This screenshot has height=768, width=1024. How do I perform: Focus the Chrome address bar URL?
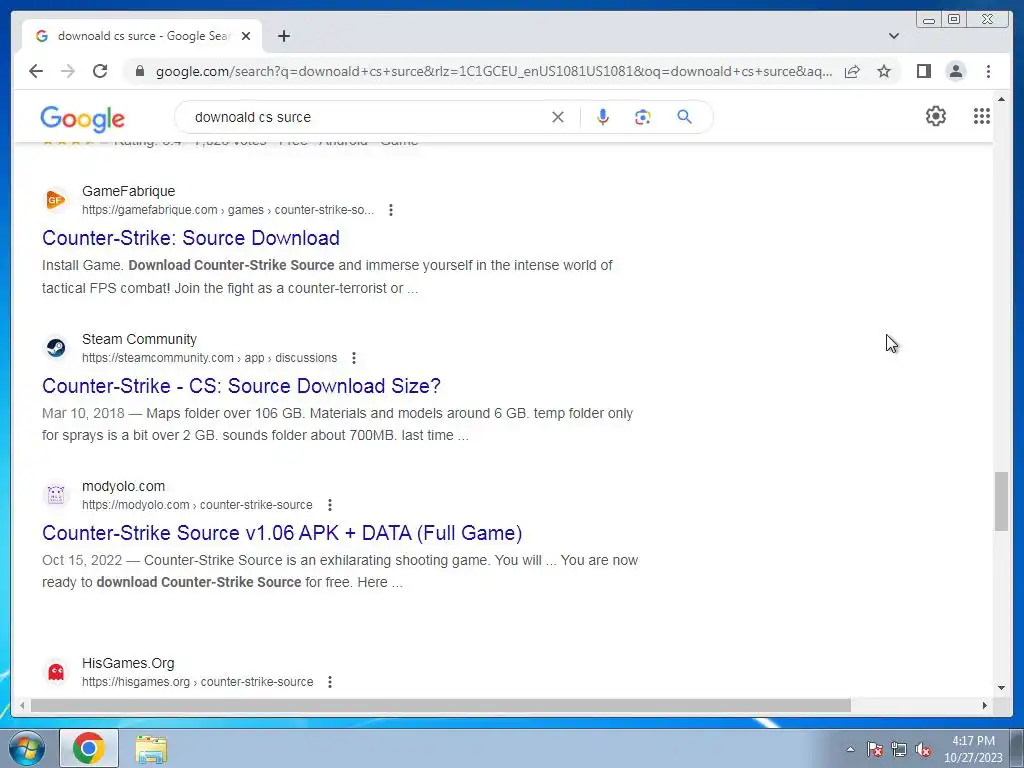pyautogui.click(x=494, y=71)
